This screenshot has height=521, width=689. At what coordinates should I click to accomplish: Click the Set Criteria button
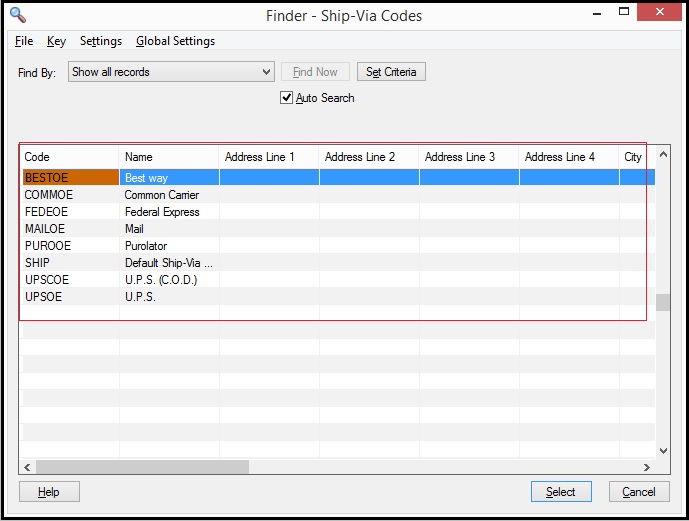(x=391, y=72)
